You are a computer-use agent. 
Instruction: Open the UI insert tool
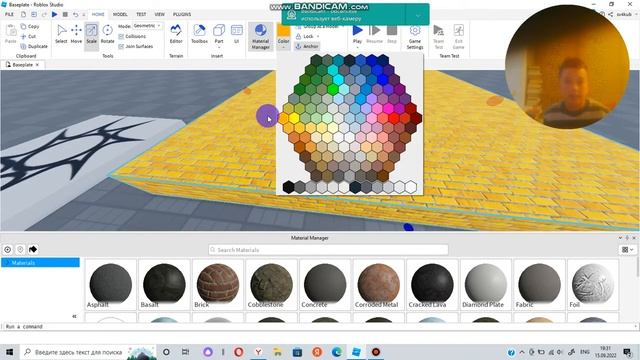click(237, 34)
